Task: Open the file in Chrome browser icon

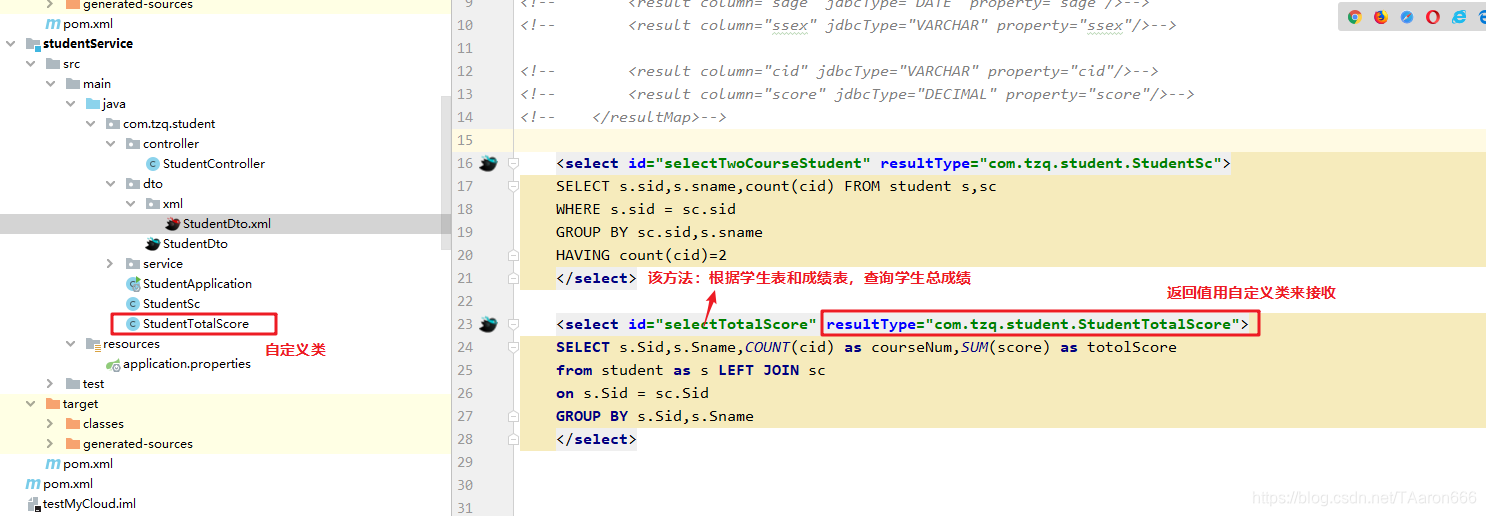Action: pos(1355,17)
